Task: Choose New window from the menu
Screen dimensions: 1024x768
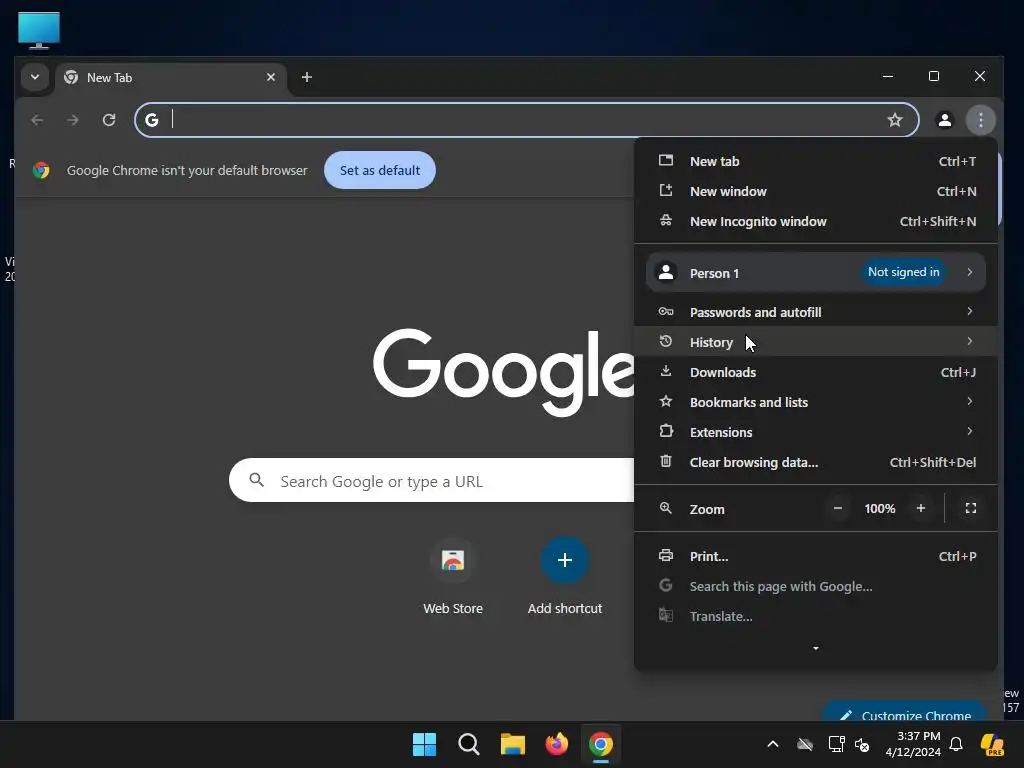Action: (x=816, y=191)
